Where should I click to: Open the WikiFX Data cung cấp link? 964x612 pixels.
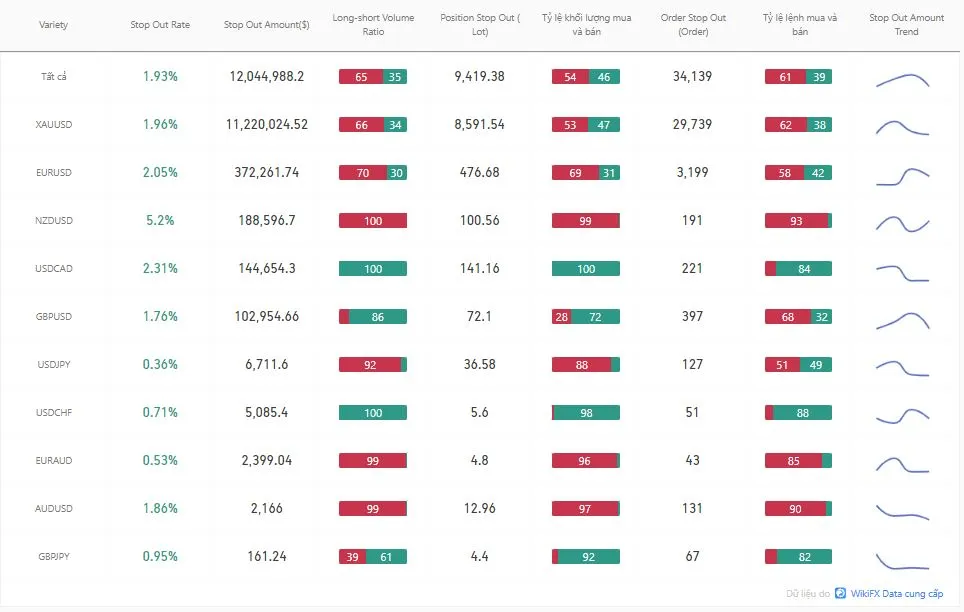[896, 594]
